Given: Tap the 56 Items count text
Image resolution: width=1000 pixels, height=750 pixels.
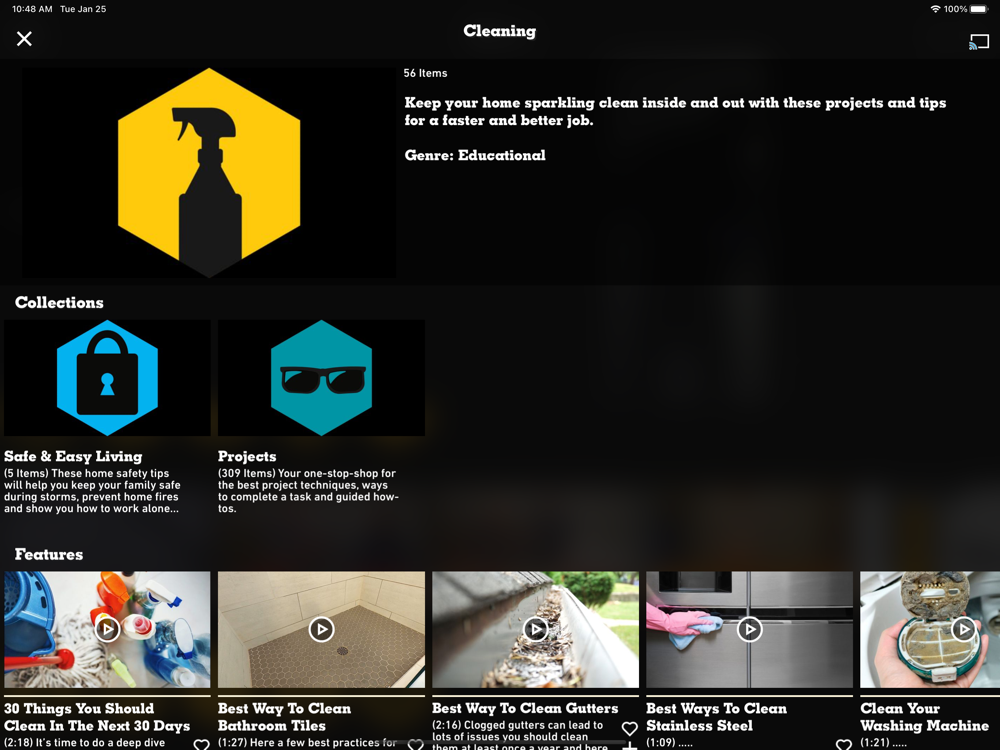Looking at the screenshot, I should [x=425, y=73].
